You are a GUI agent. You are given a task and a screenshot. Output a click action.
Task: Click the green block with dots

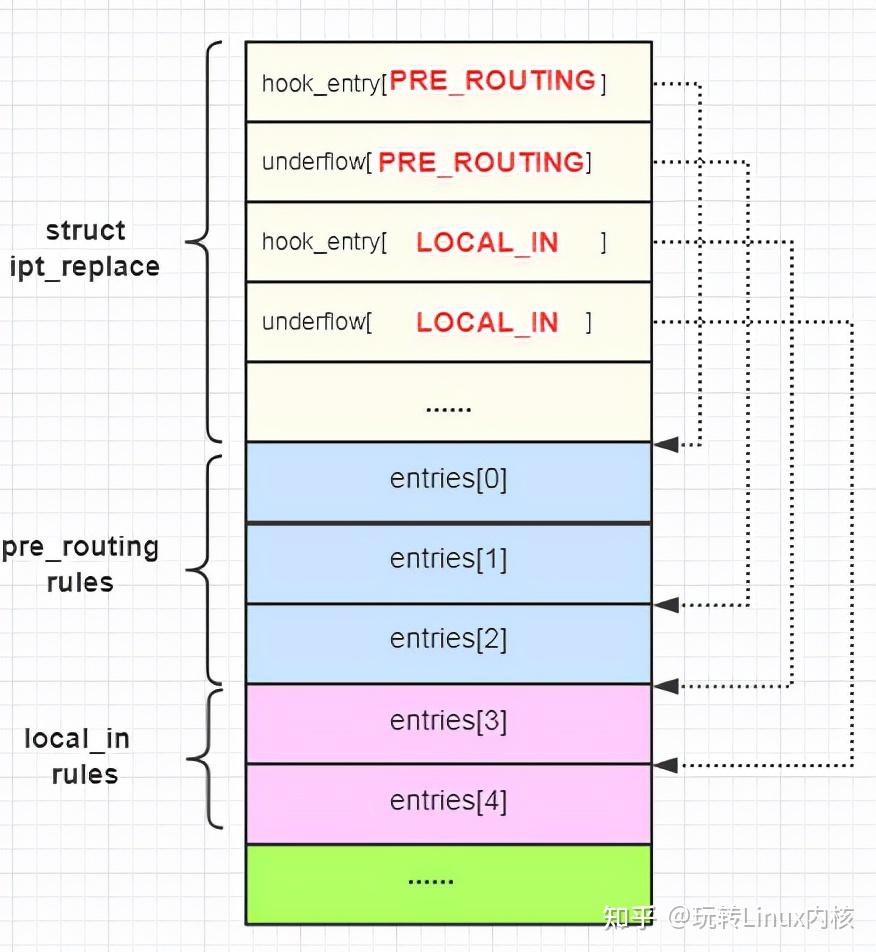tap(449, 885)
